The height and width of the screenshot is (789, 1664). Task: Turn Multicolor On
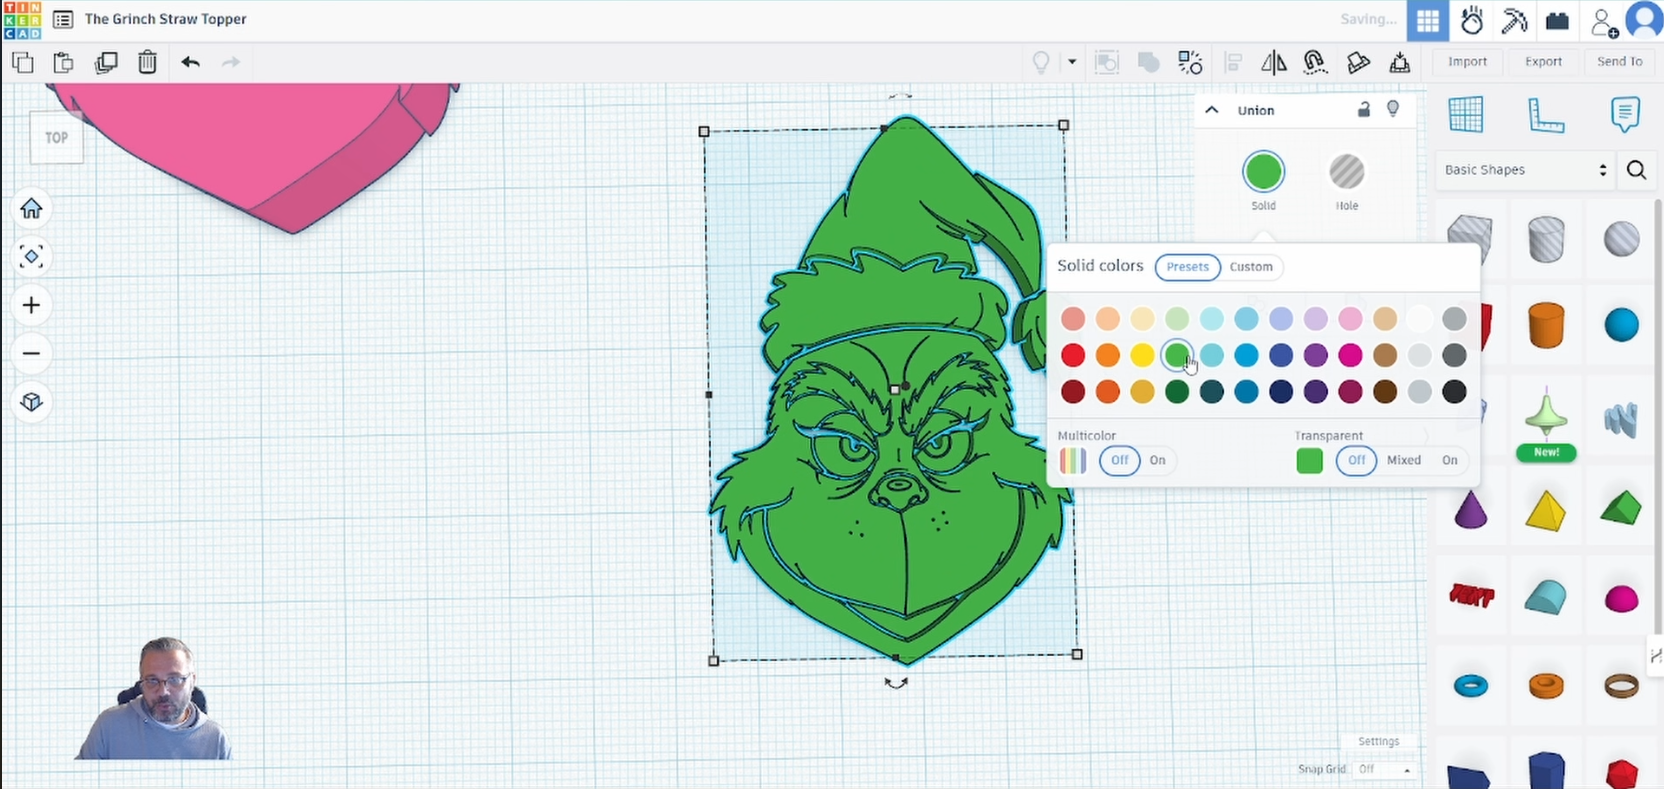click(x=1157, y=460)
